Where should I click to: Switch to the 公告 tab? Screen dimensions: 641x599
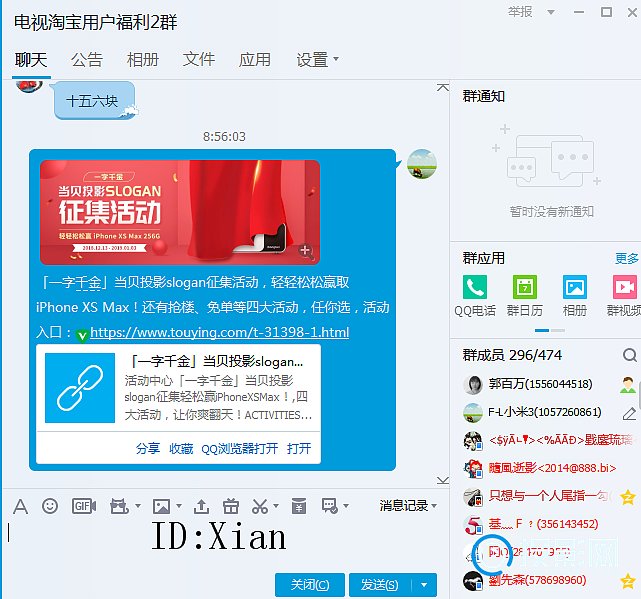click(87, 60)
